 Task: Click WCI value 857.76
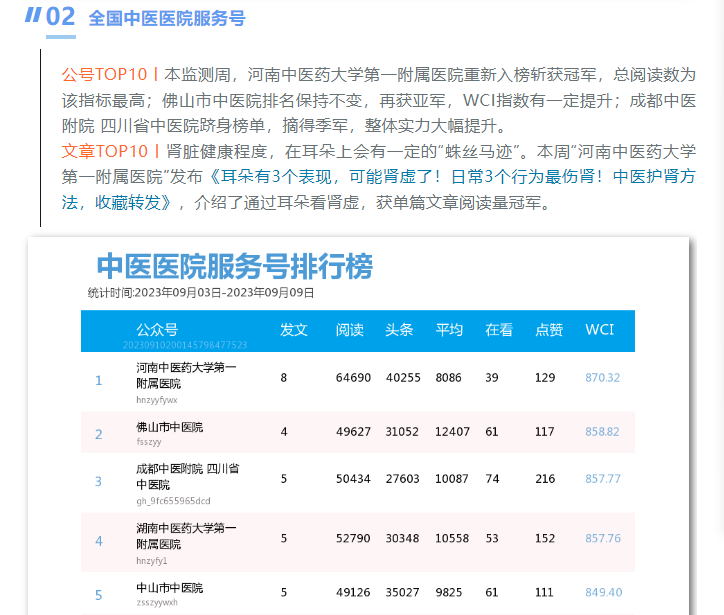603,538
